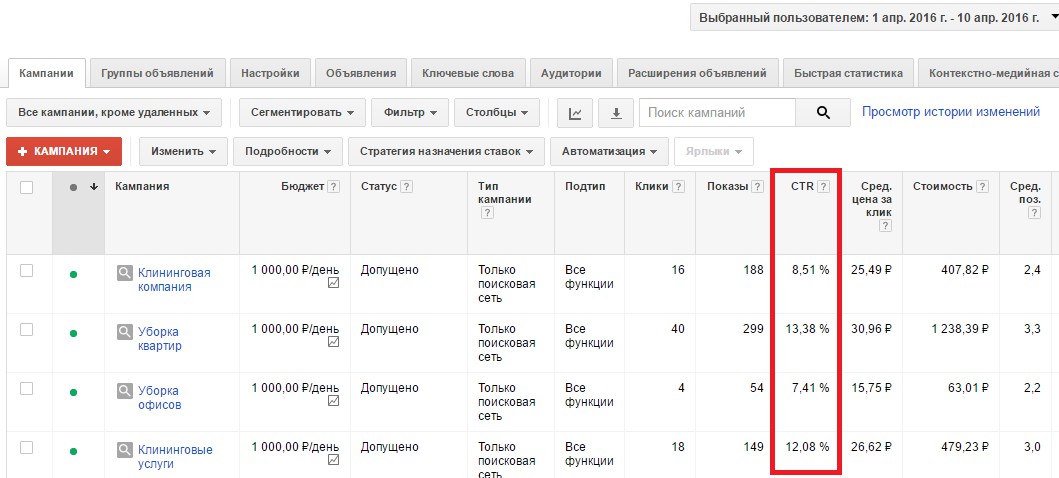Open the Клининговые услуги campaign link
The image size is (1059, 478).
(176, 457)
